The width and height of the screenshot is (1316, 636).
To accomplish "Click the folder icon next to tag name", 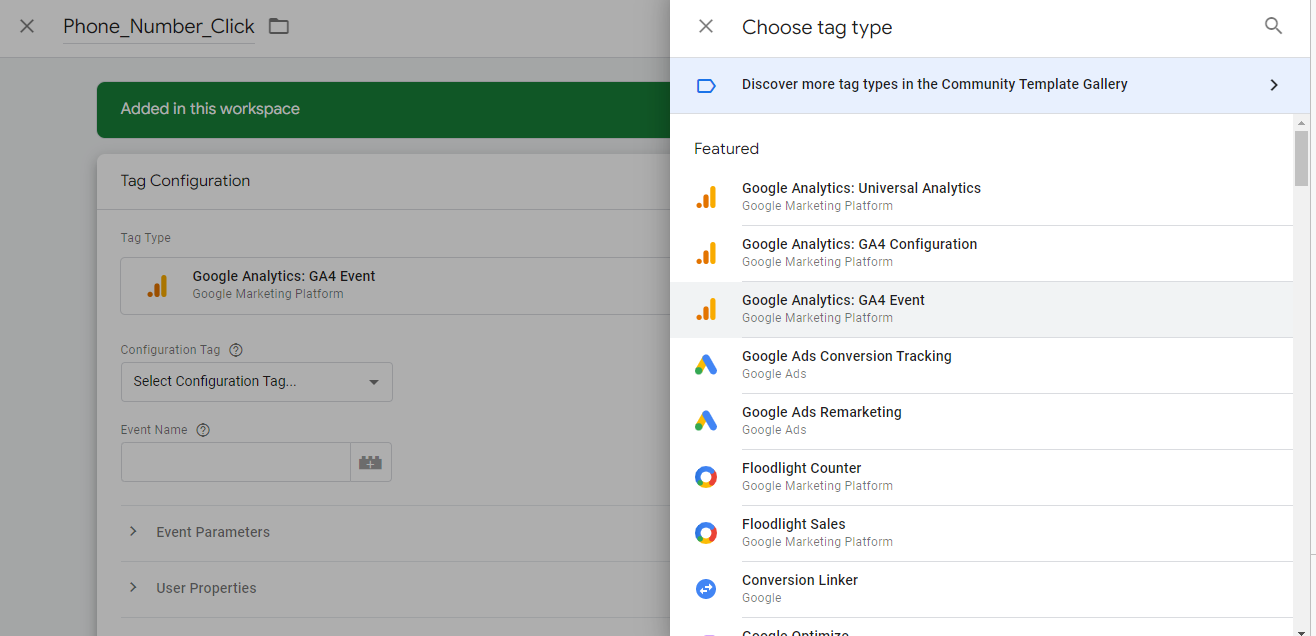I will 279,27.
